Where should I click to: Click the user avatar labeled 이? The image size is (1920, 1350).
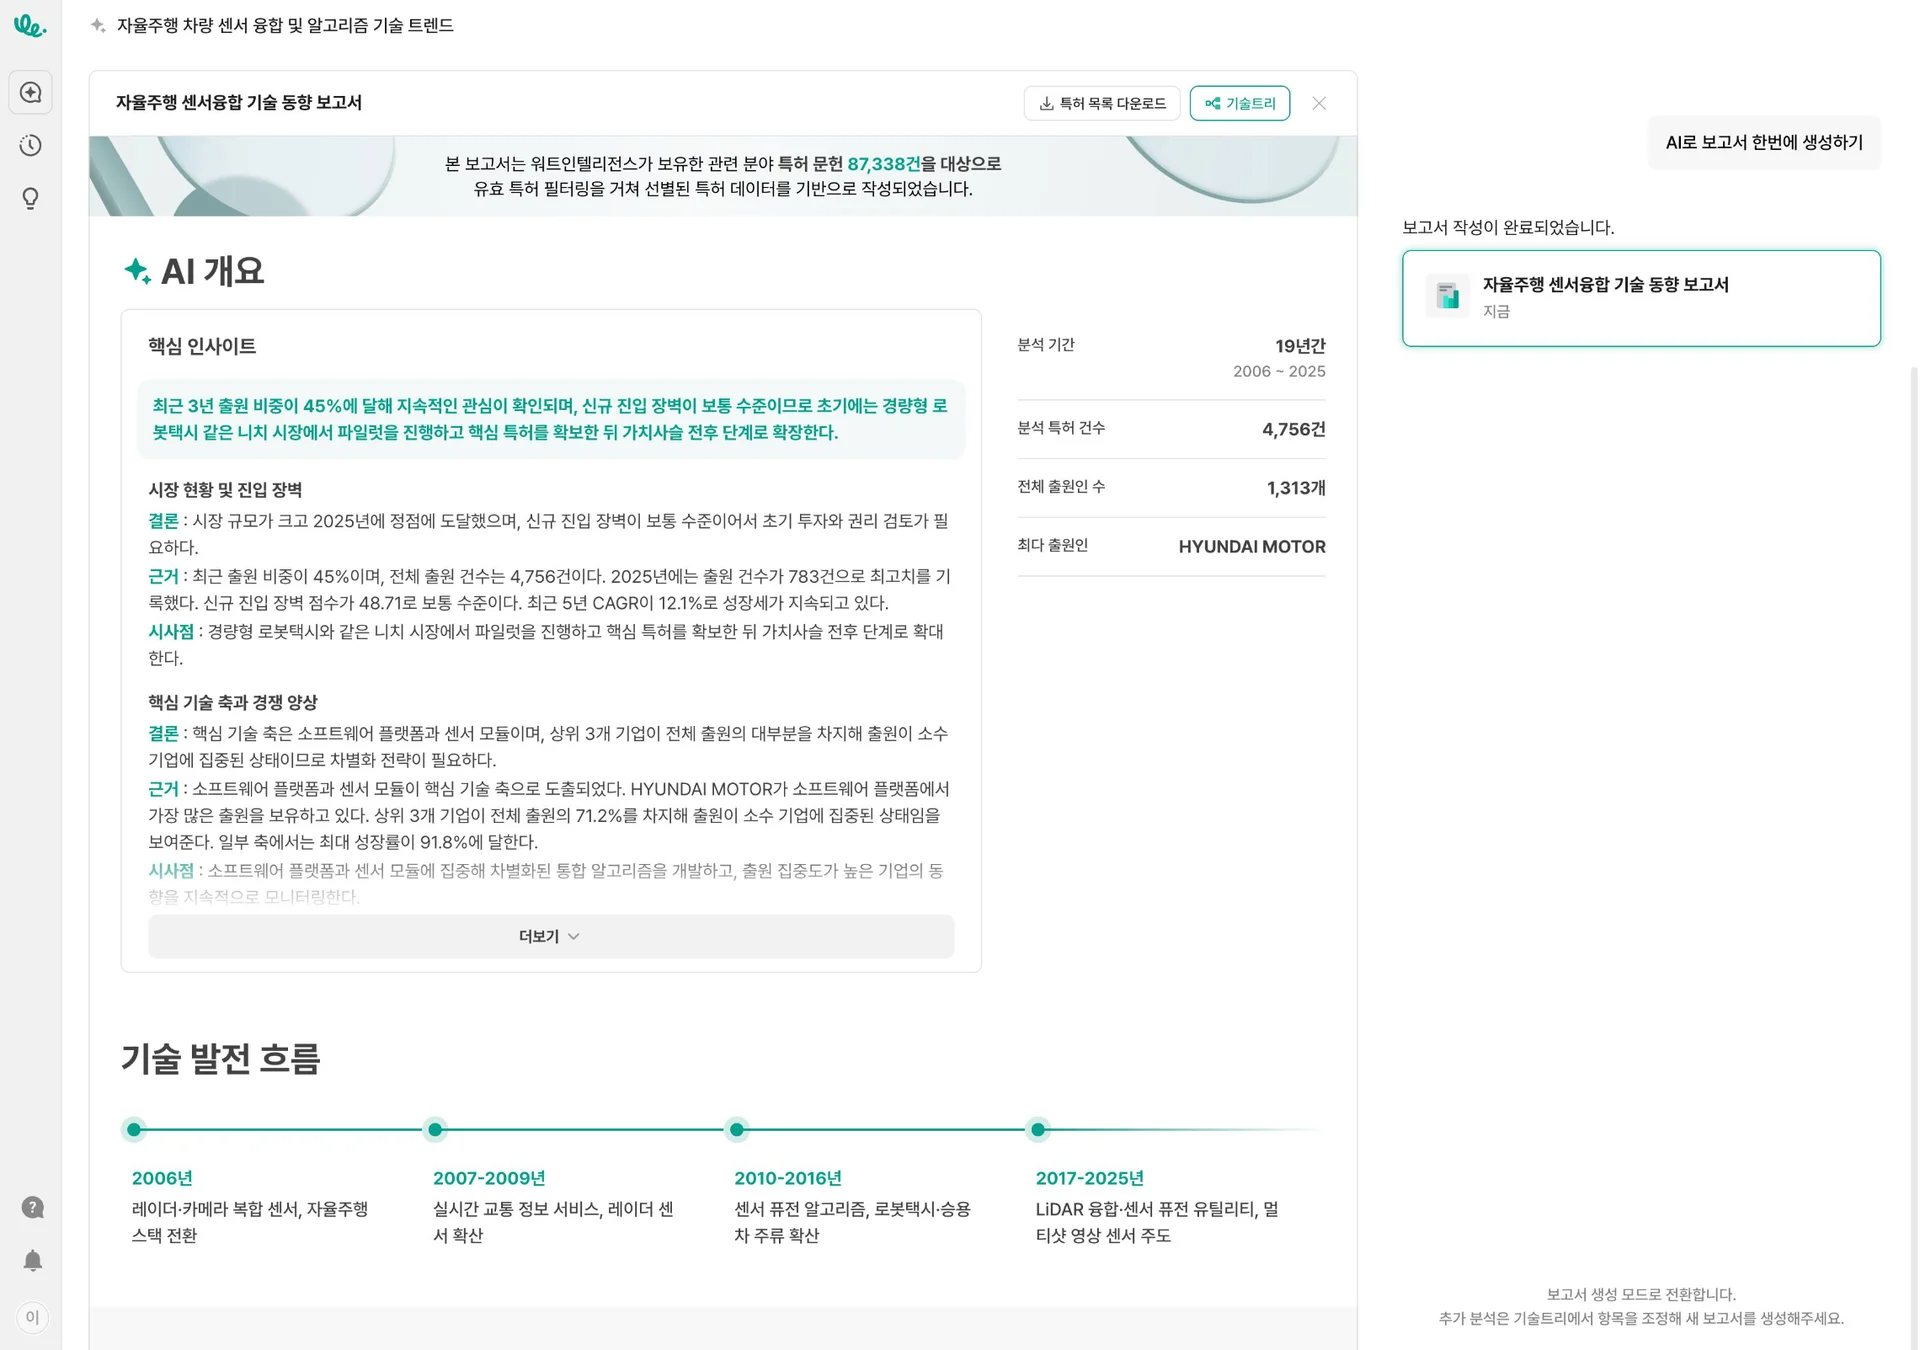tap(32, 1317)
